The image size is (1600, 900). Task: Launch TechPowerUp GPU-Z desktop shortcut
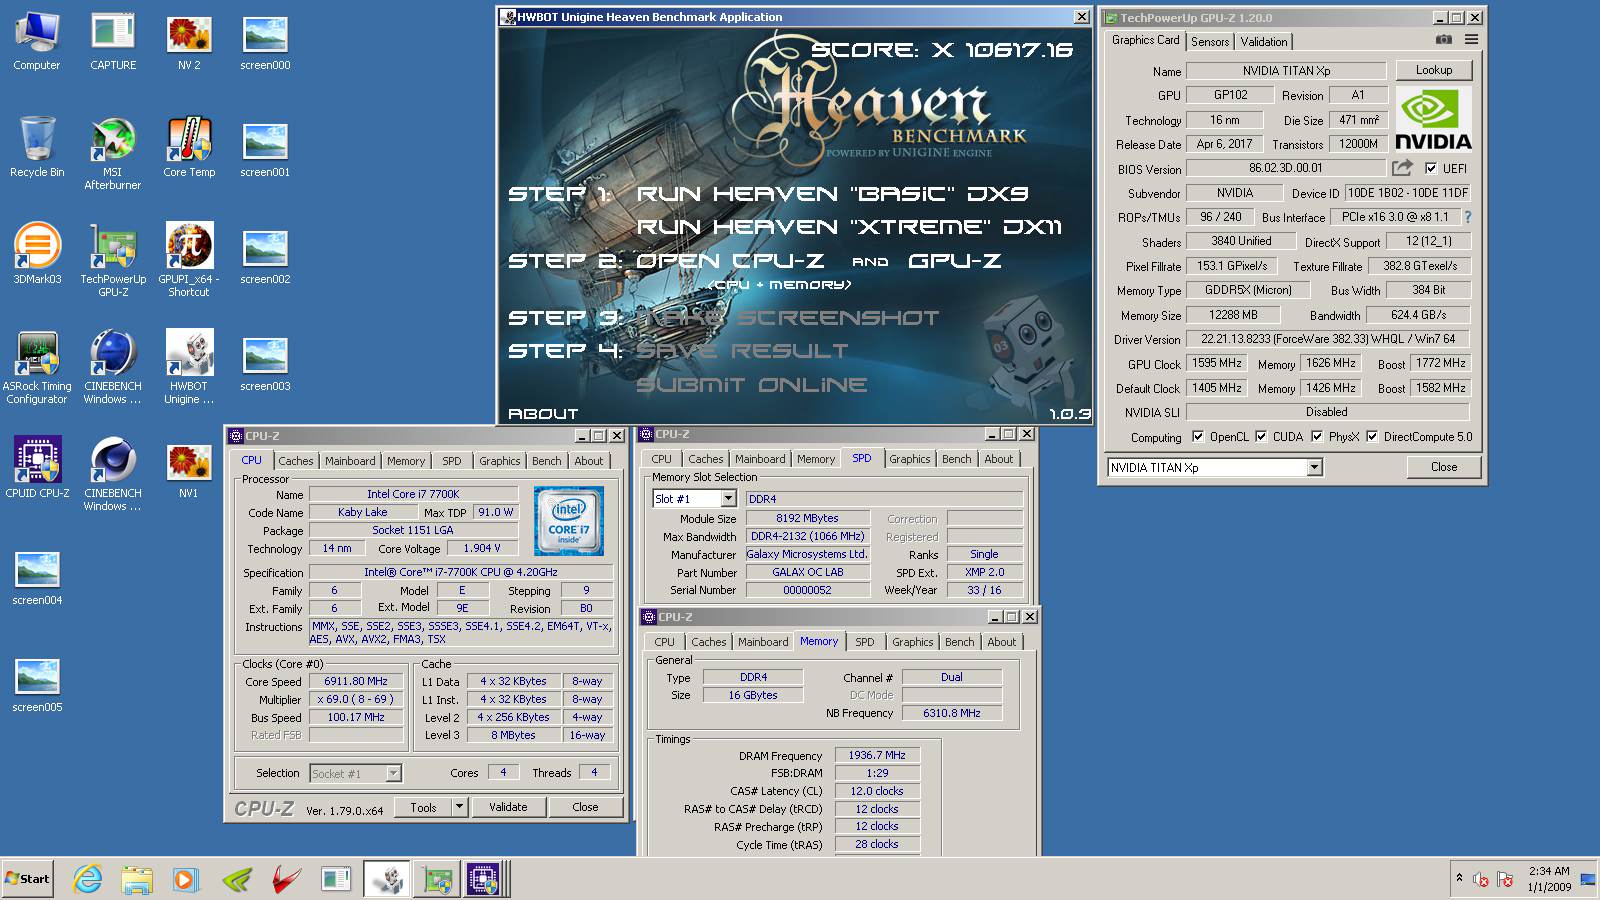click(113, 260)
